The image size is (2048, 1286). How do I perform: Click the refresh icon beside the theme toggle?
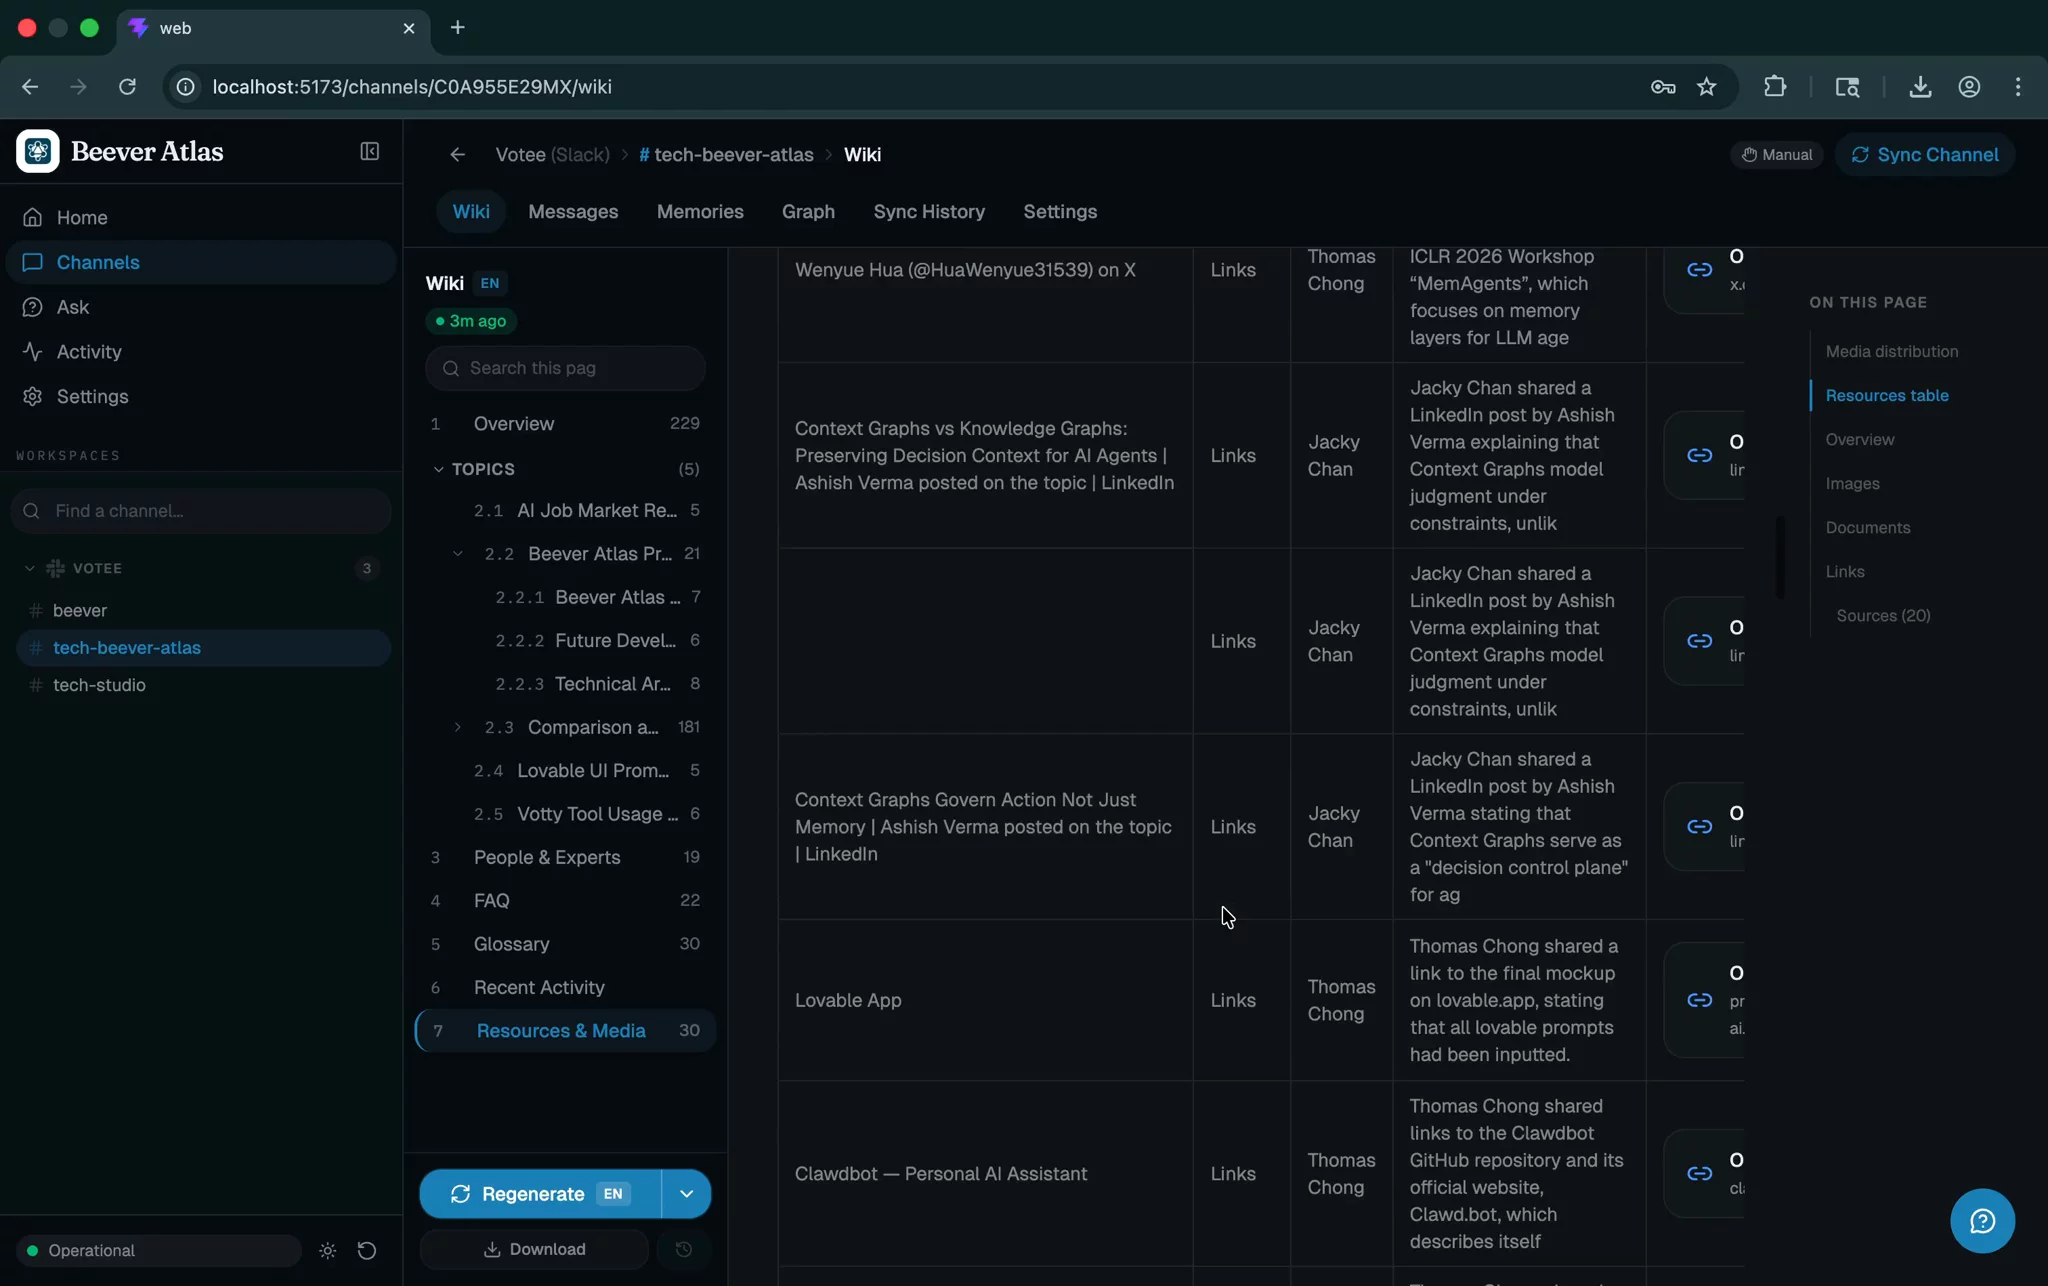pyautogui.click(x=367, y=1251)
